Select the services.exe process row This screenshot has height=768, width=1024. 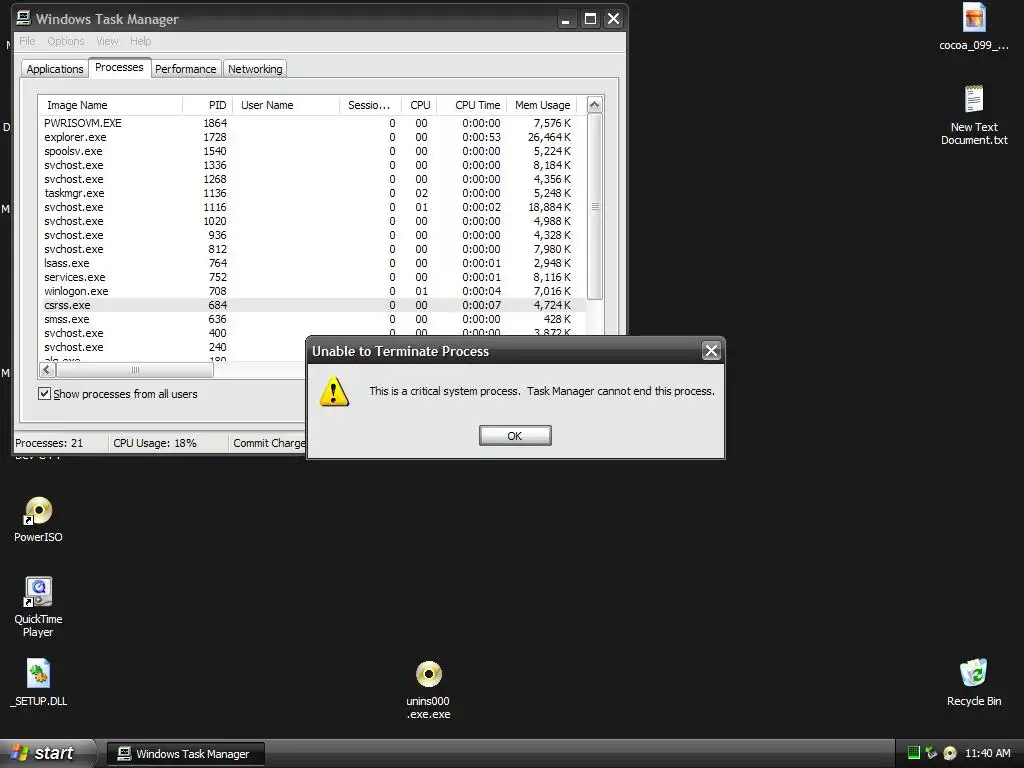coord(312,277)
